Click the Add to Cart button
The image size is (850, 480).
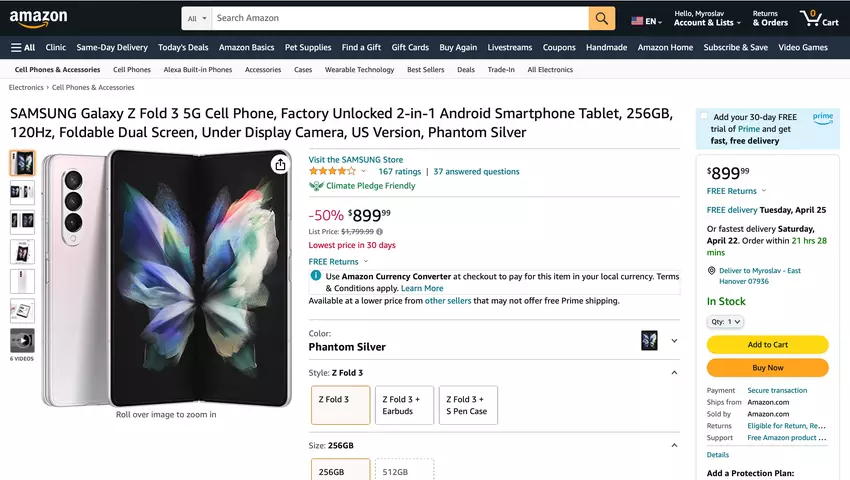click(x=767, y=345)
